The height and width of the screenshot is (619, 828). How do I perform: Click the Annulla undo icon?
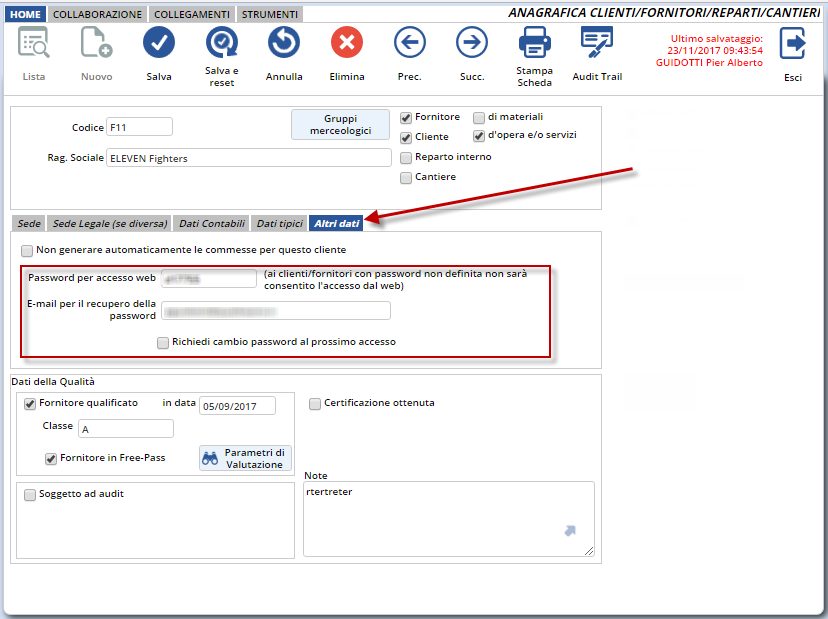(x=284, y=43)
